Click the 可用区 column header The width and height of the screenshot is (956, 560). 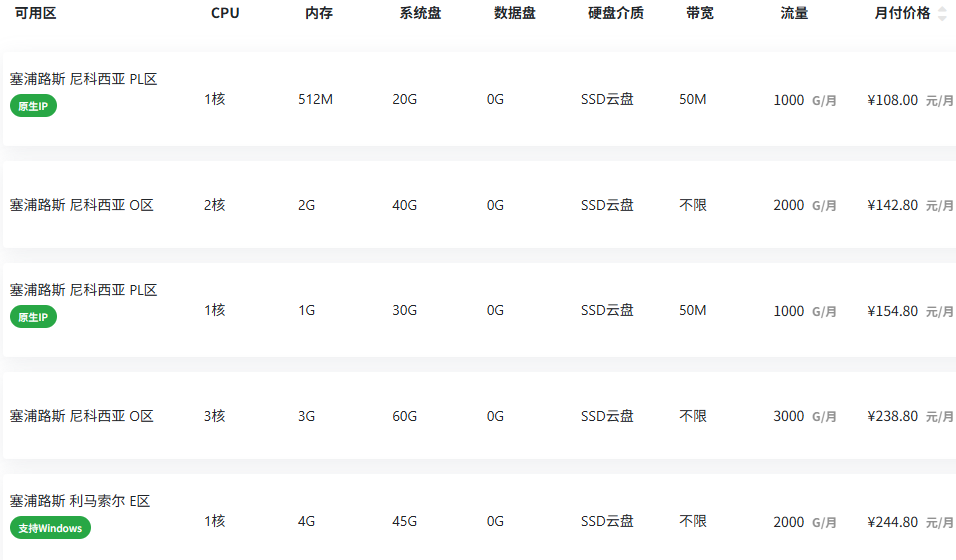pos(35,13)
